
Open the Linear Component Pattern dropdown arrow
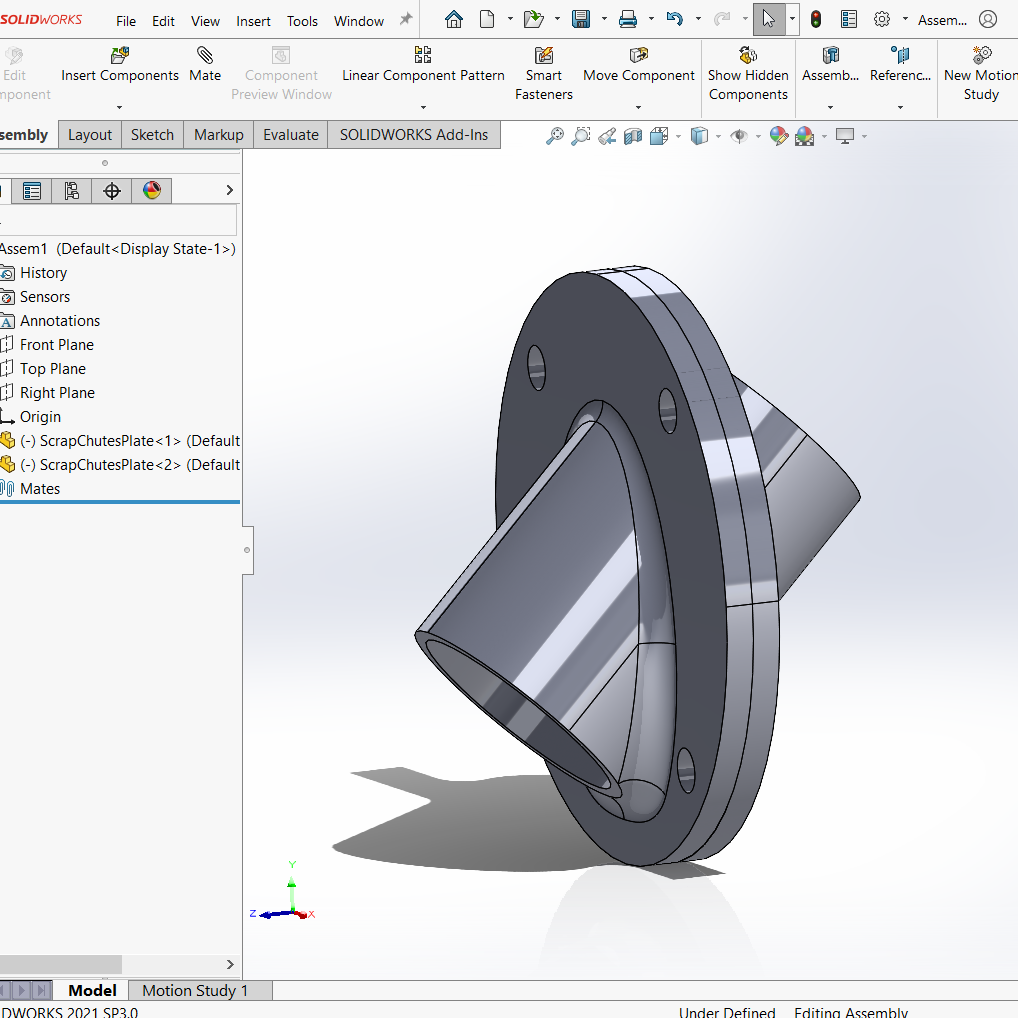coord(423,107)
